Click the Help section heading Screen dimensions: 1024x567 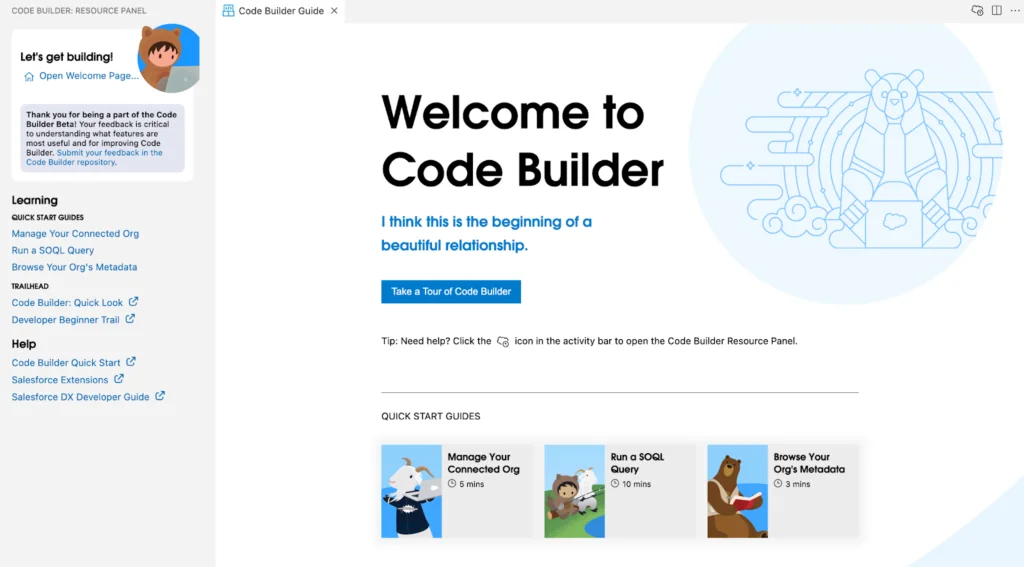tap(24, 344)
